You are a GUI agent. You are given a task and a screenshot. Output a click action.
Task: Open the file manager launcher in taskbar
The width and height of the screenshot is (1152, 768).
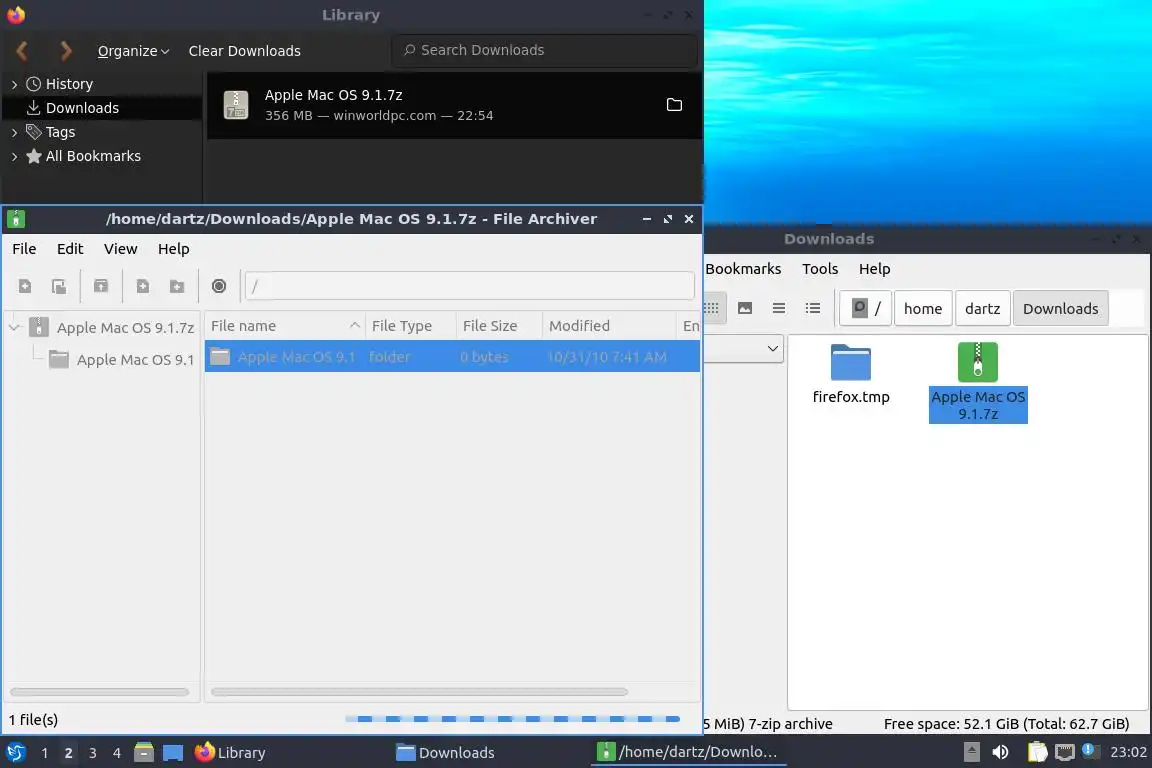pos(144,753)
